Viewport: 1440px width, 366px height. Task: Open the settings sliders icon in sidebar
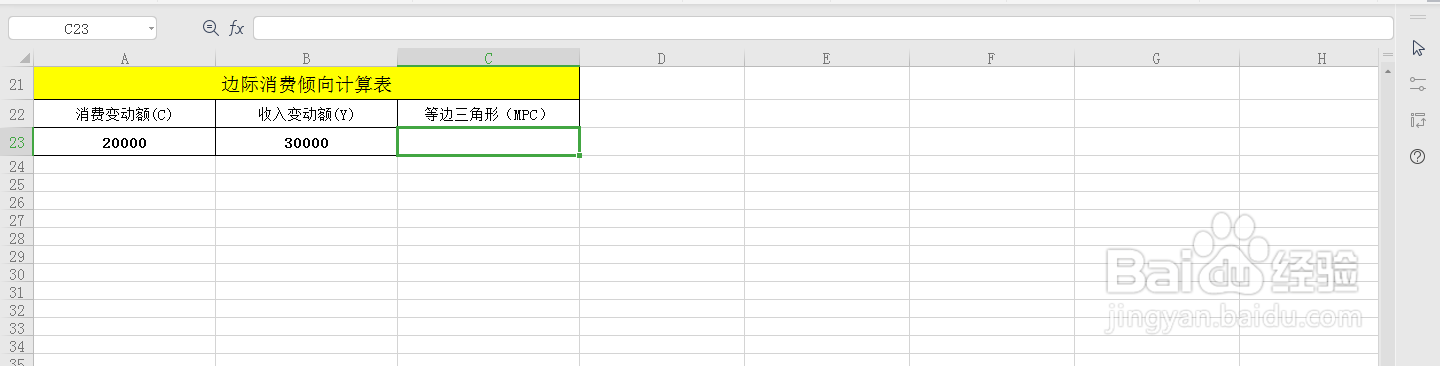coord(1417,84)
